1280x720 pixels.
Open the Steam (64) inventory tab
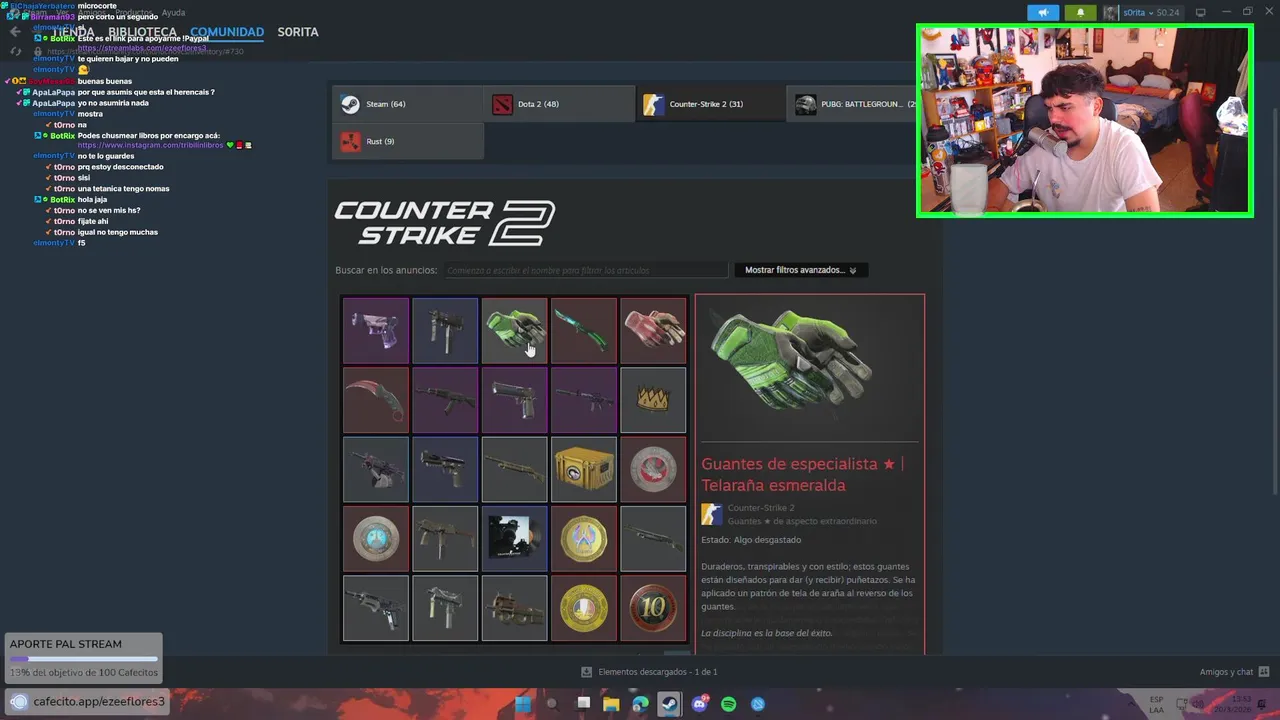407,104
